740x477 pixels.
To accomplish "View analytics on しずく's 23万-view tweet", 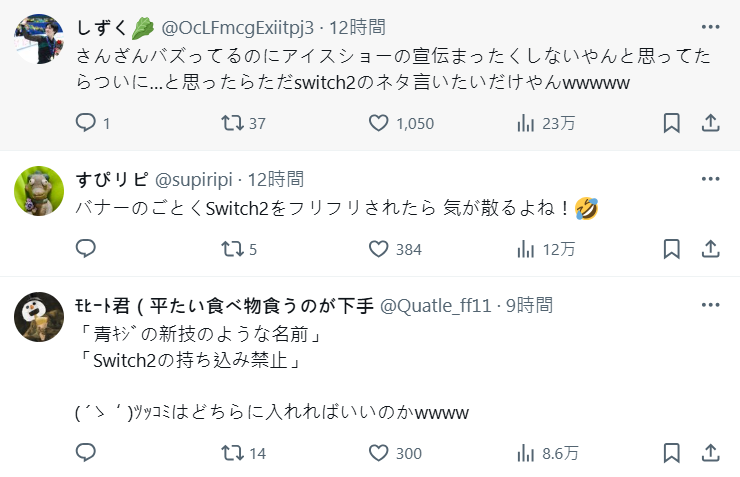I will point(526,123).
